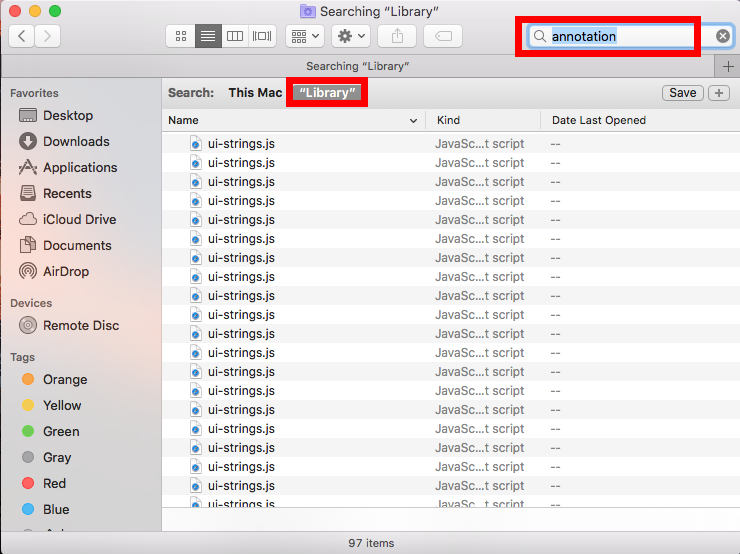Sort by the Name column header

coord(292,120)
